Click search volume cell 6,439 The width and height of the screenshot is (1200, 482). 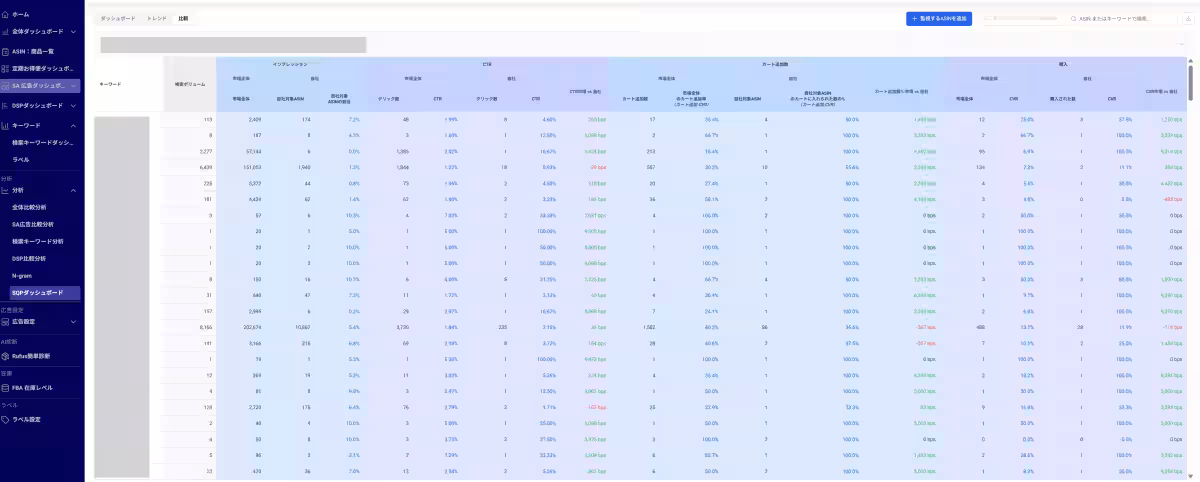[x=206, y=168]
